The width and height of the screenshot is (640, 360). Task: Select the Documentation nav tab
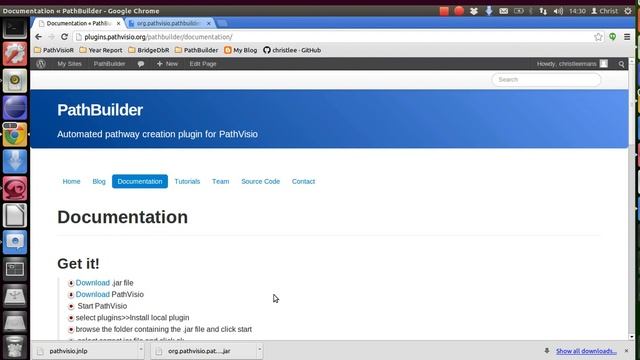tap(140, 181)
